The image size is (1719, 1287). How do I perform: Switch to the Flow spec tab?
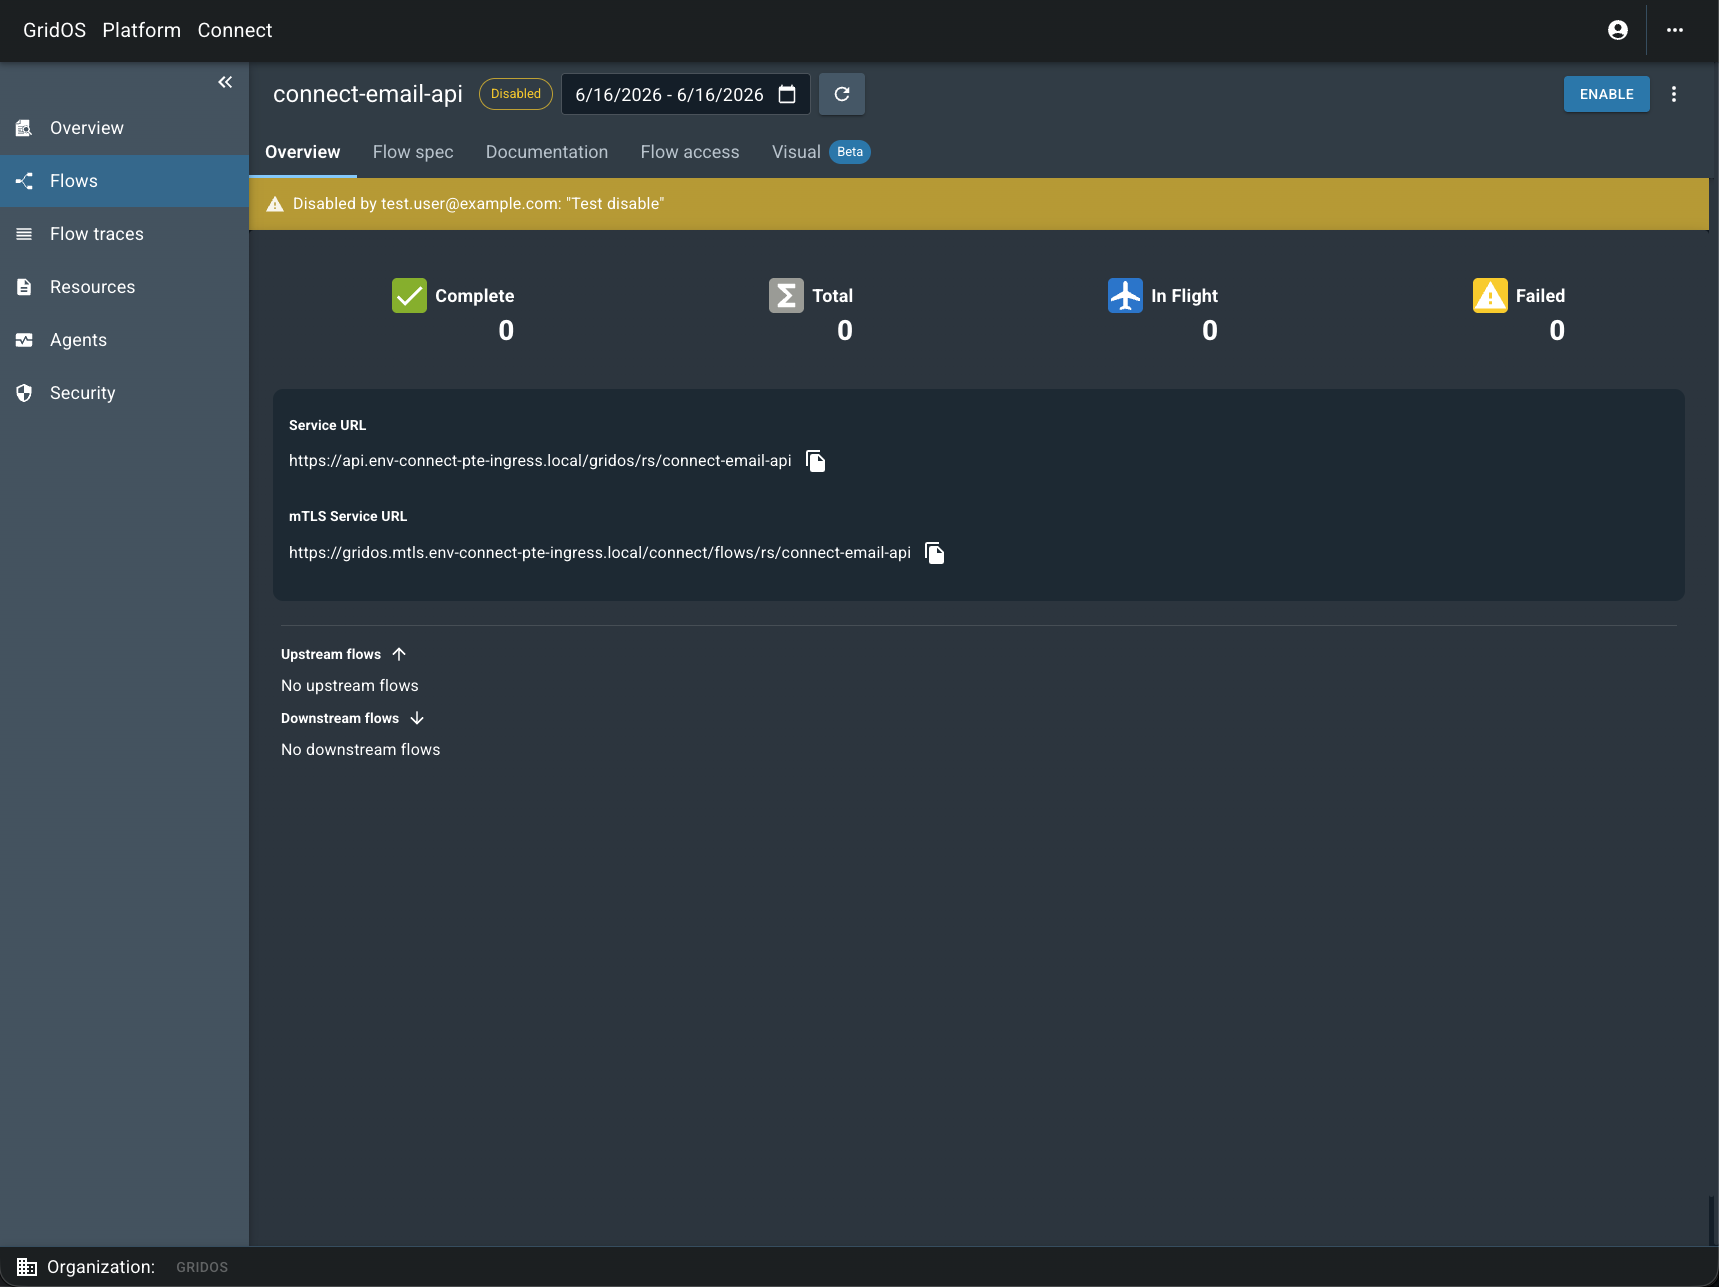(x=413, y=152)
